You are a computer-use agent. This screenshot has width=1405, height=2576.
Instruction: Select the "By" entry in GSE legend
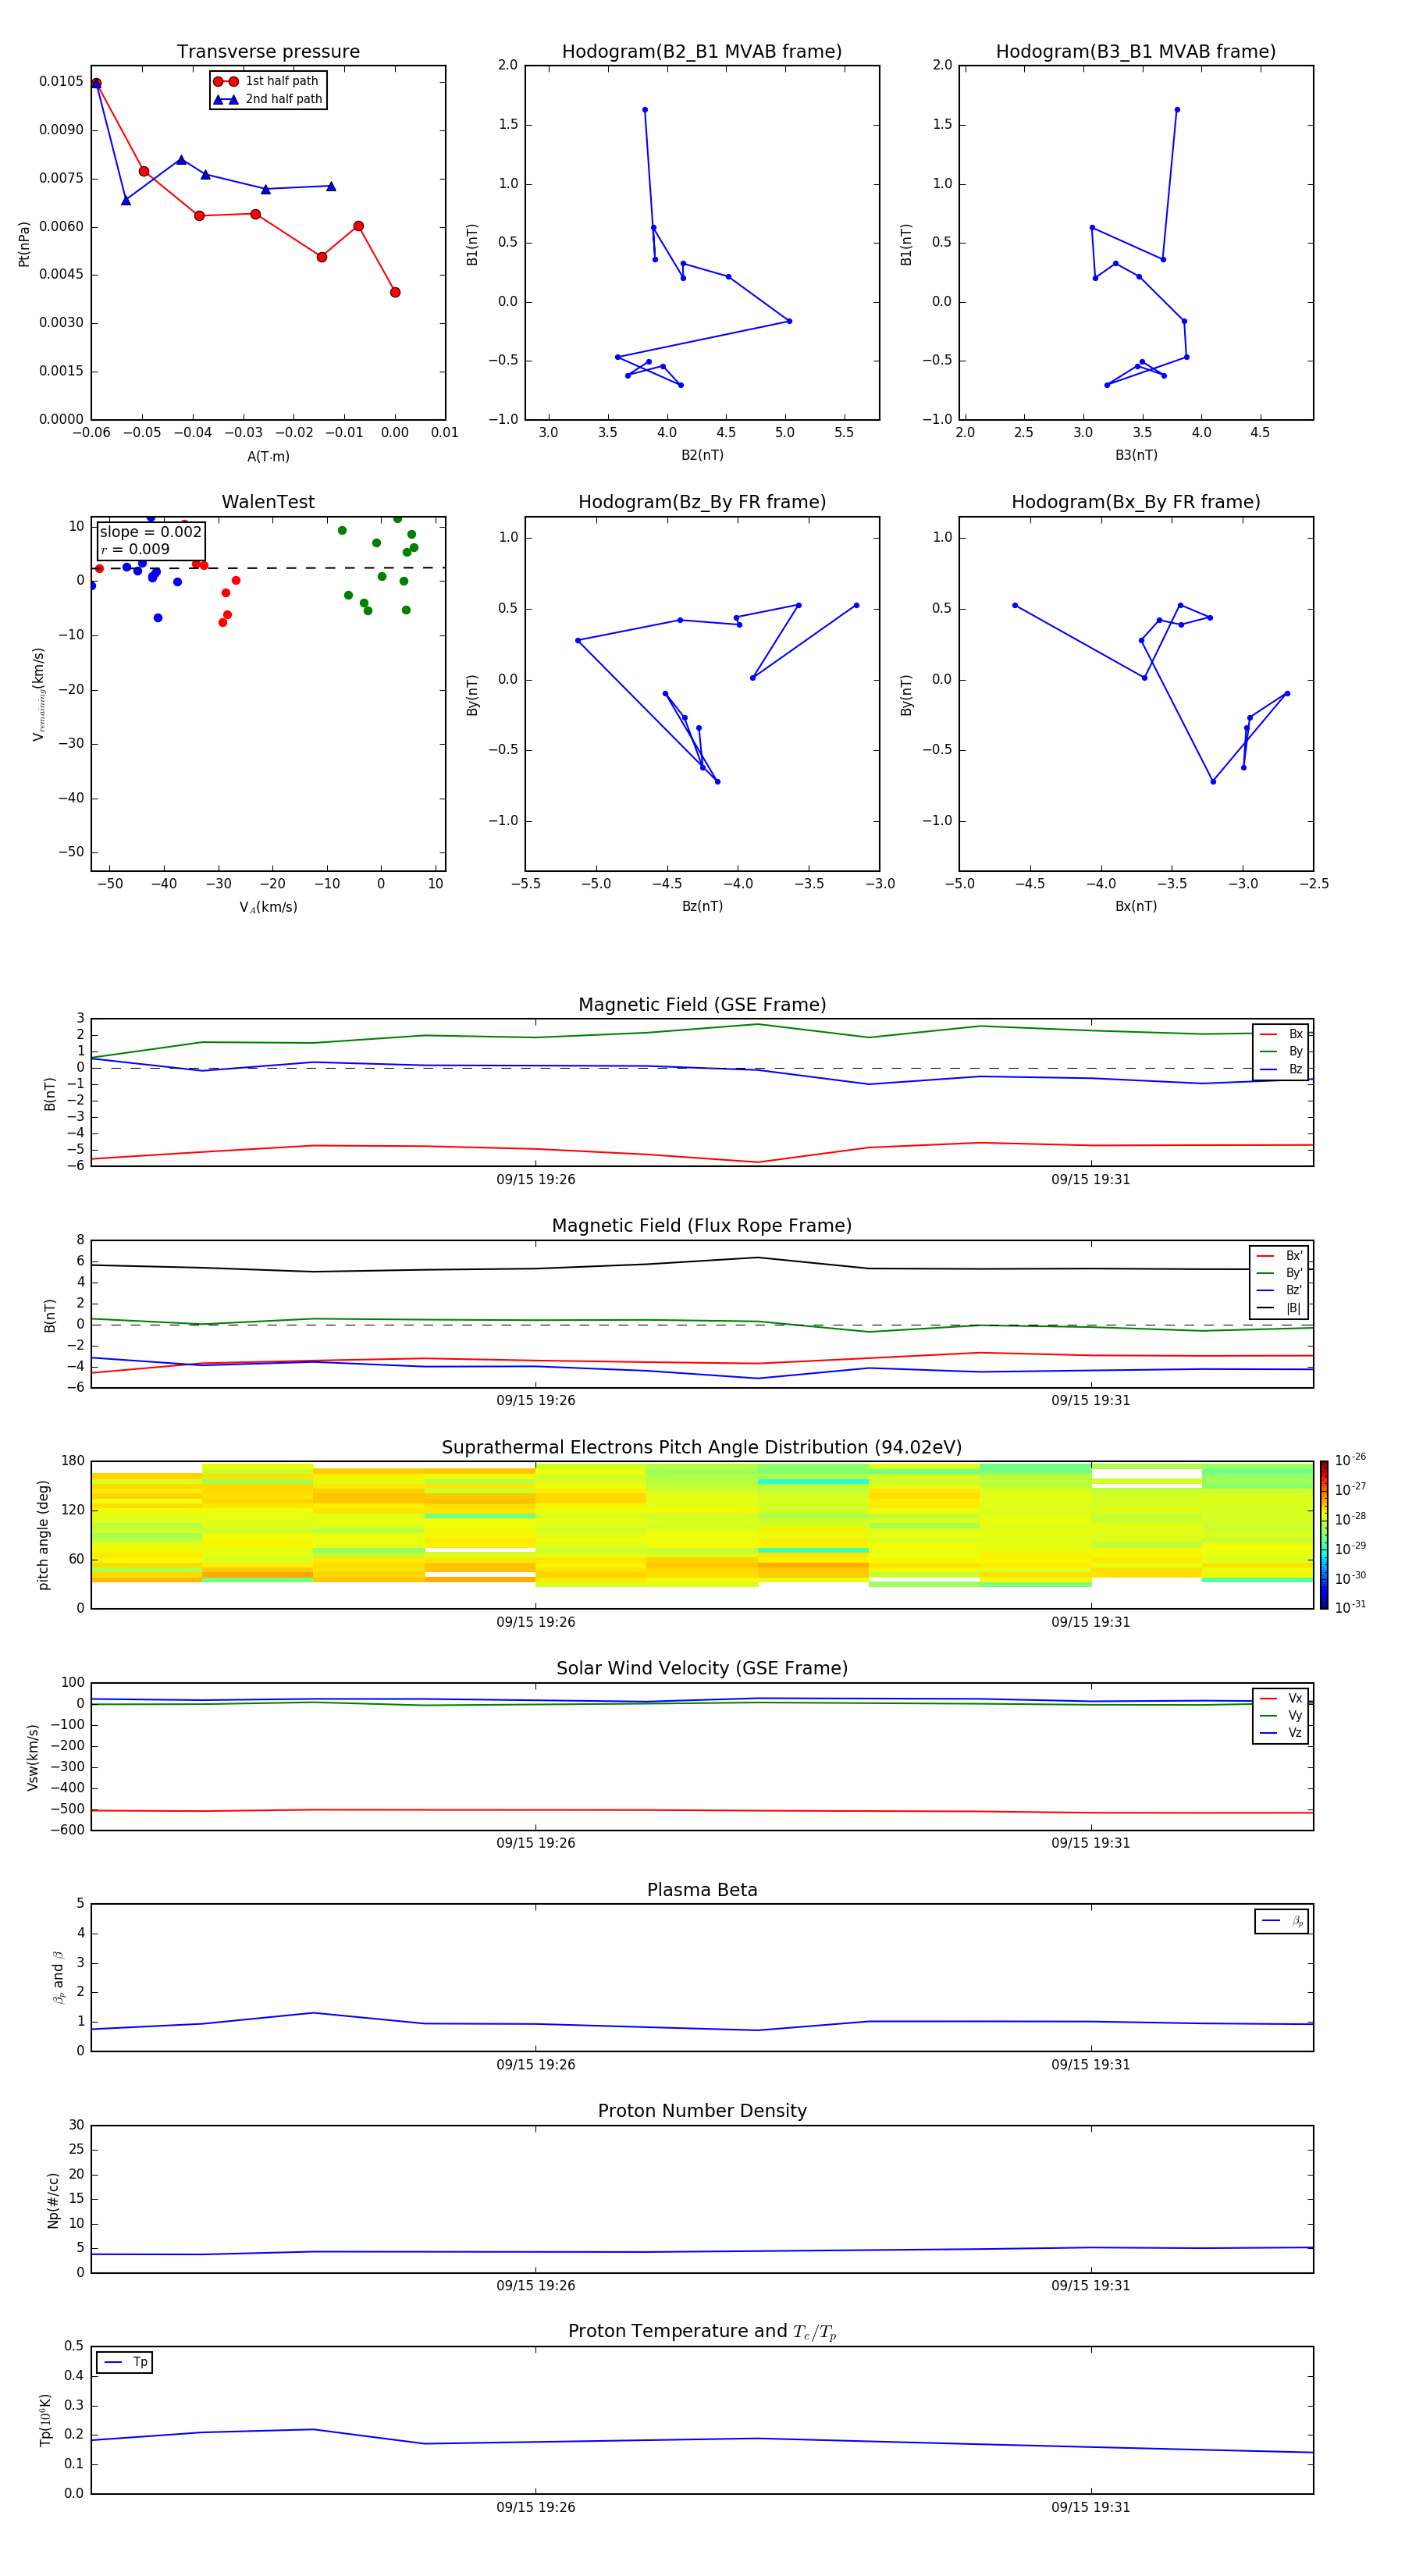[1281, 1051]
